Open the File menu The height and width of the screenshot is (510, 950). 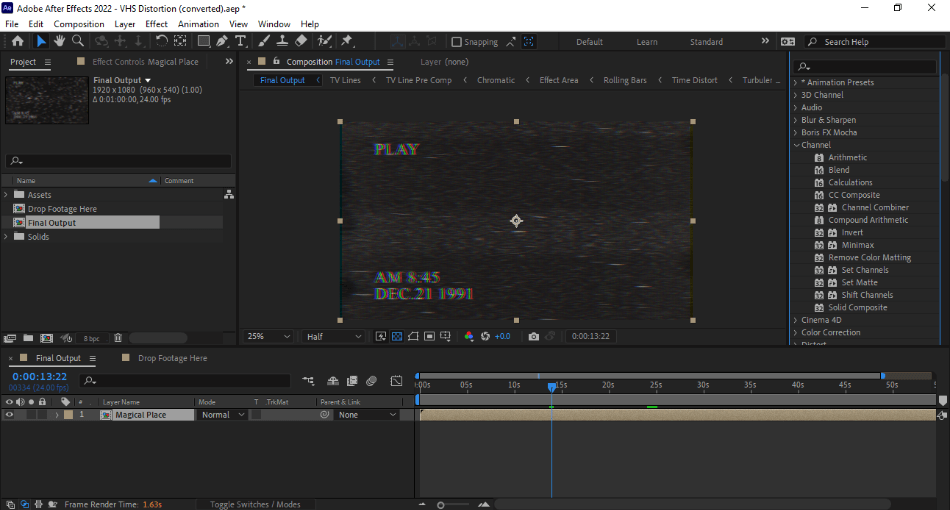click(x=12, y=24)
